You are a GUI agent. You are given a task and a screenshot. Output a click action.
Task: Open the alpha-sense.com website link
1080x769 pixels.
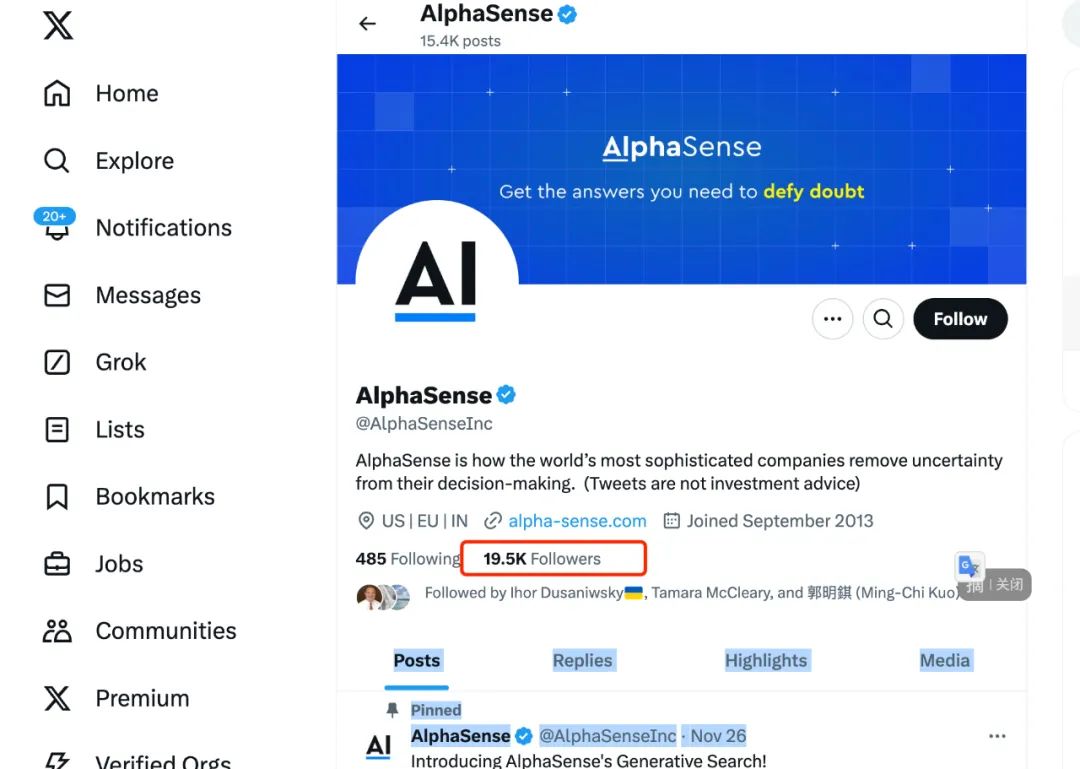577,521
